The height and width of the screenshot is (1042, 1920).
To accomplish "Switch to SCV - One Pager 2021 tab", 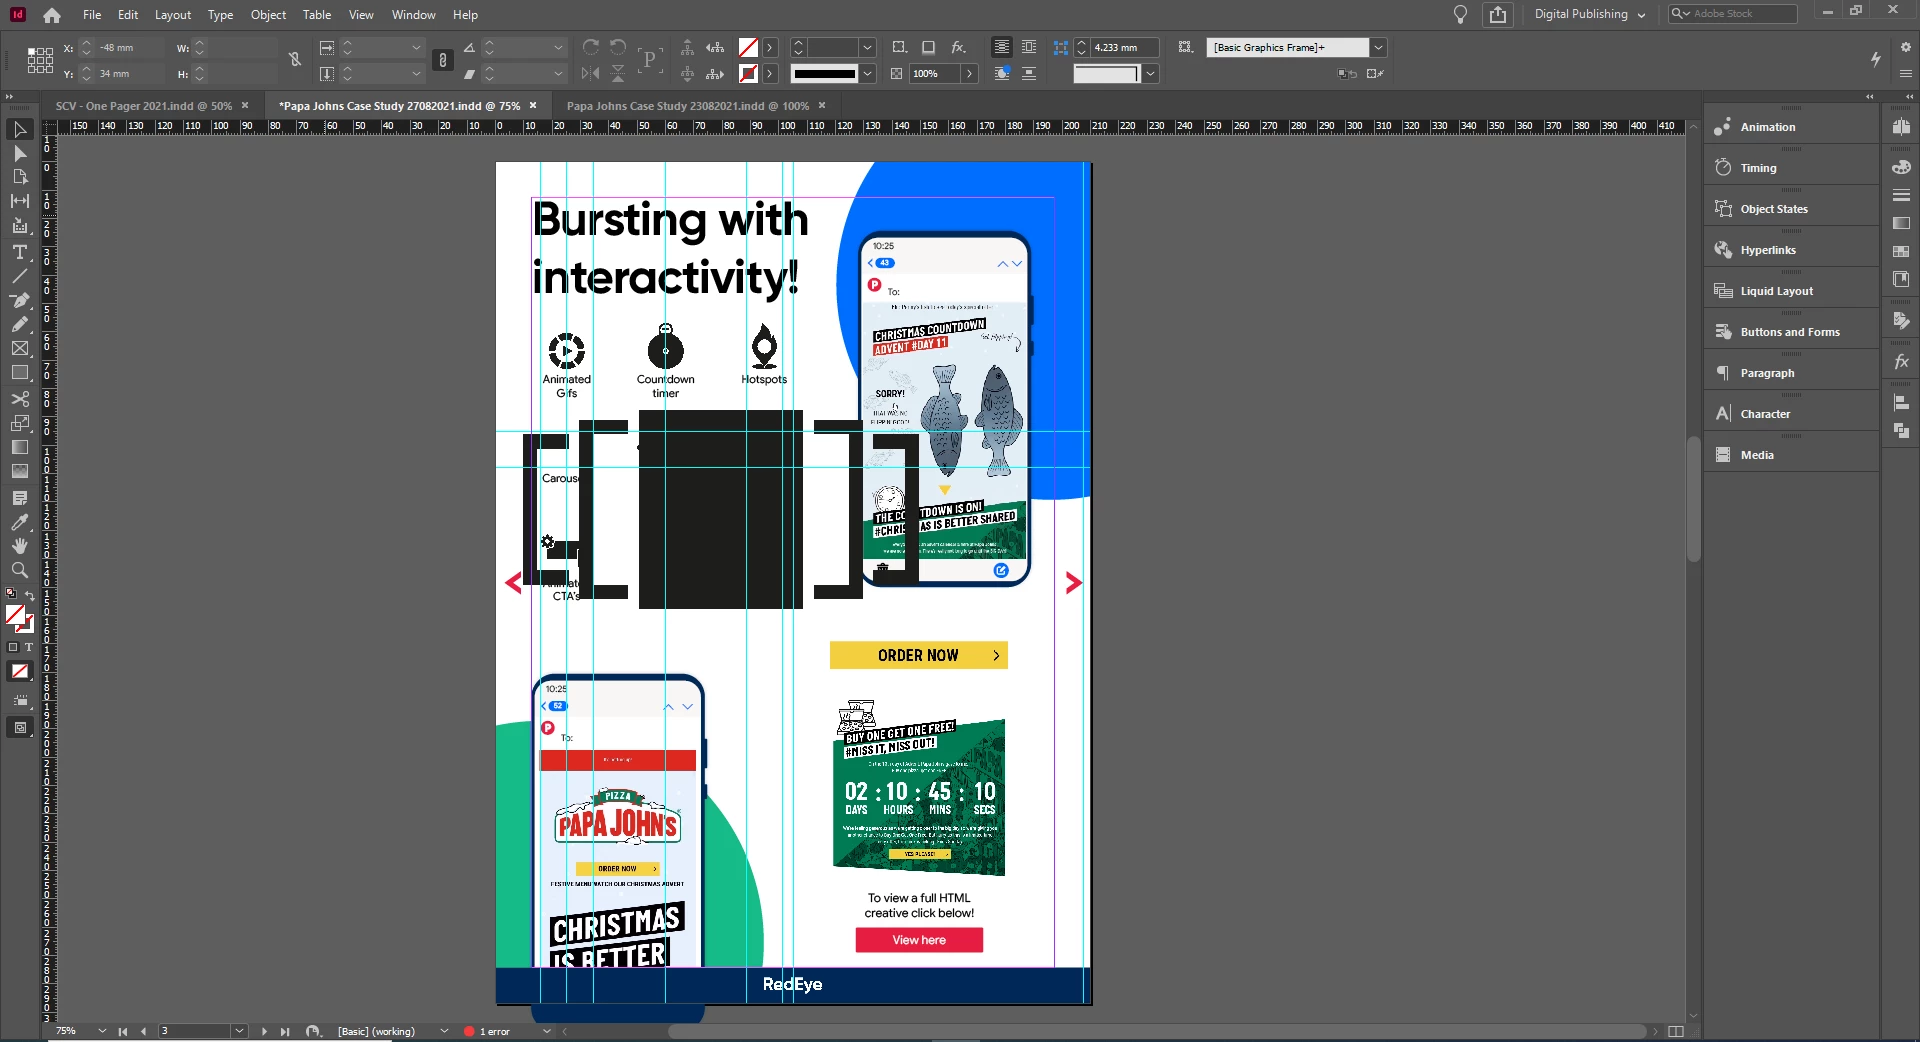I will pyautogui.click(x=144, y=106).
